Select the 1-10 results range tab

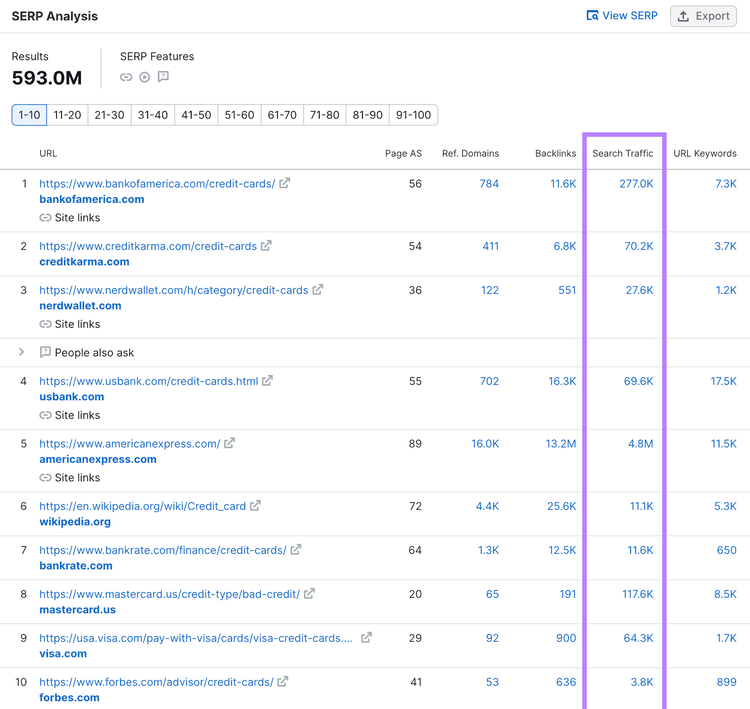29,115
